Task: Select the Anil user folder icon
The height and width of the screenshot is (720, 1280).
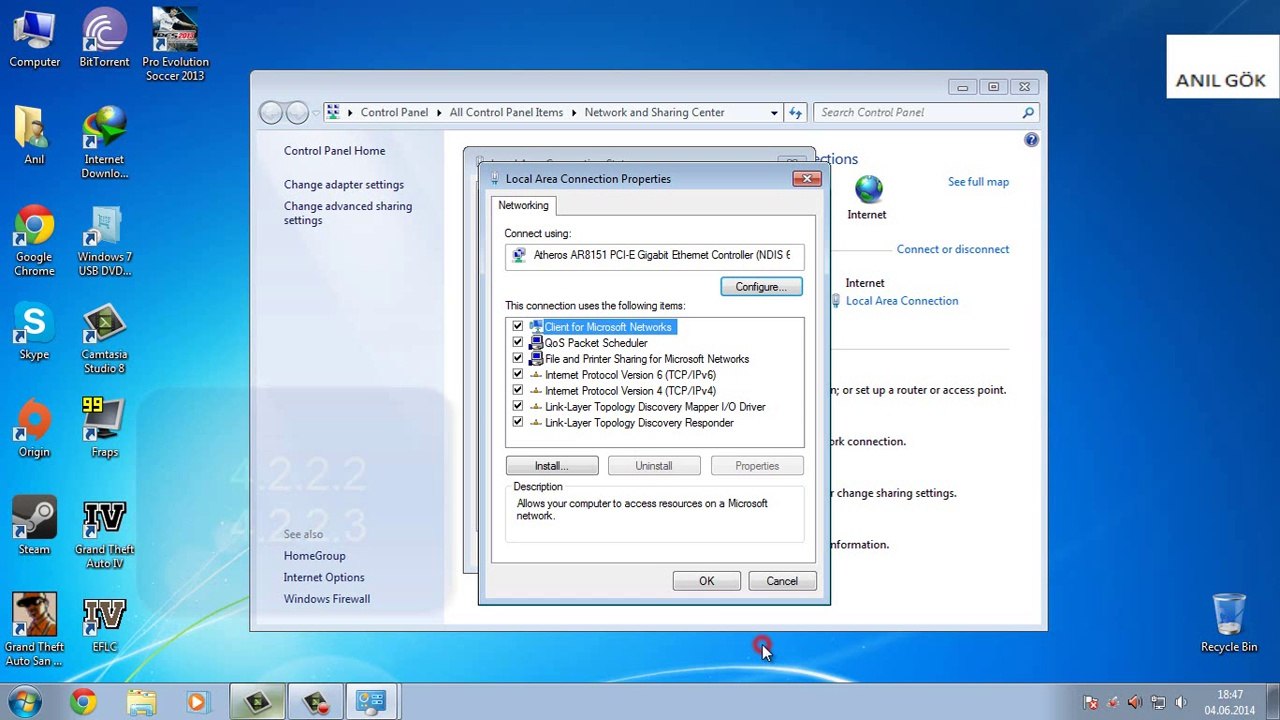Action: coord(34,136)
